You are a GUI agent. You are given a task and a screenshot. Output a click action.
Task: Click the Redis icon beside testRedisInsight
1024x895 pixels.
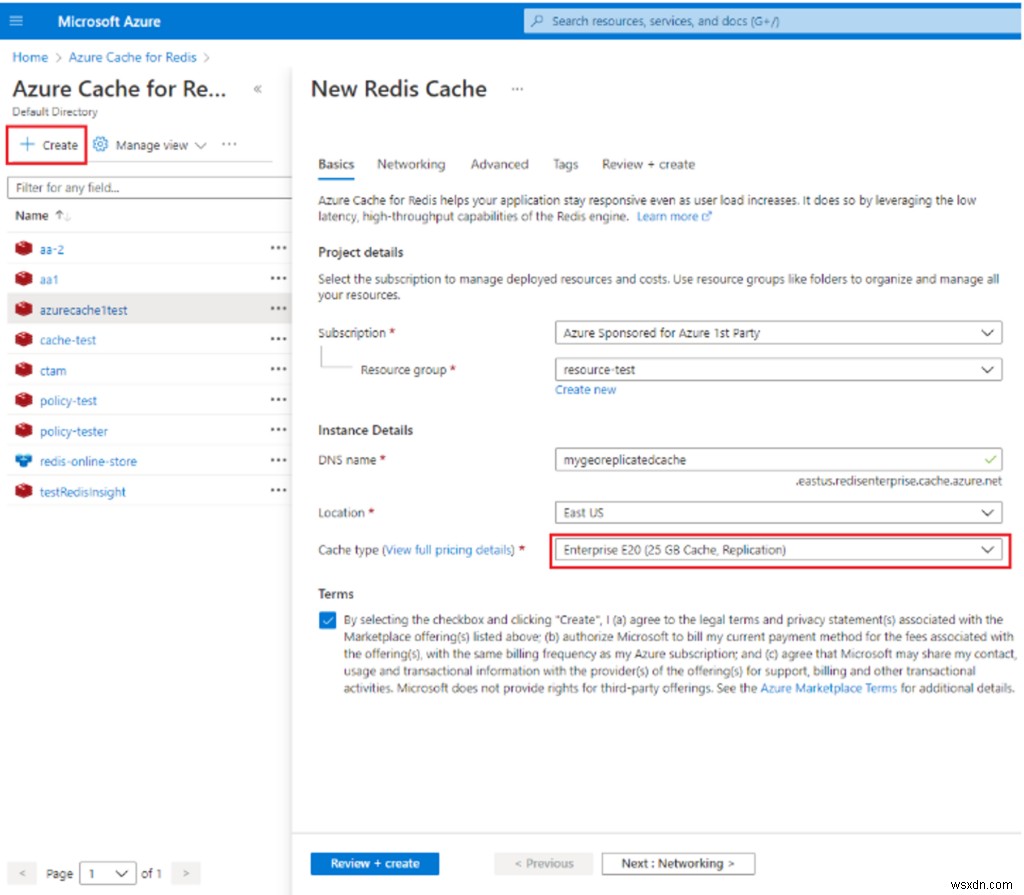(x=22, y=491)
